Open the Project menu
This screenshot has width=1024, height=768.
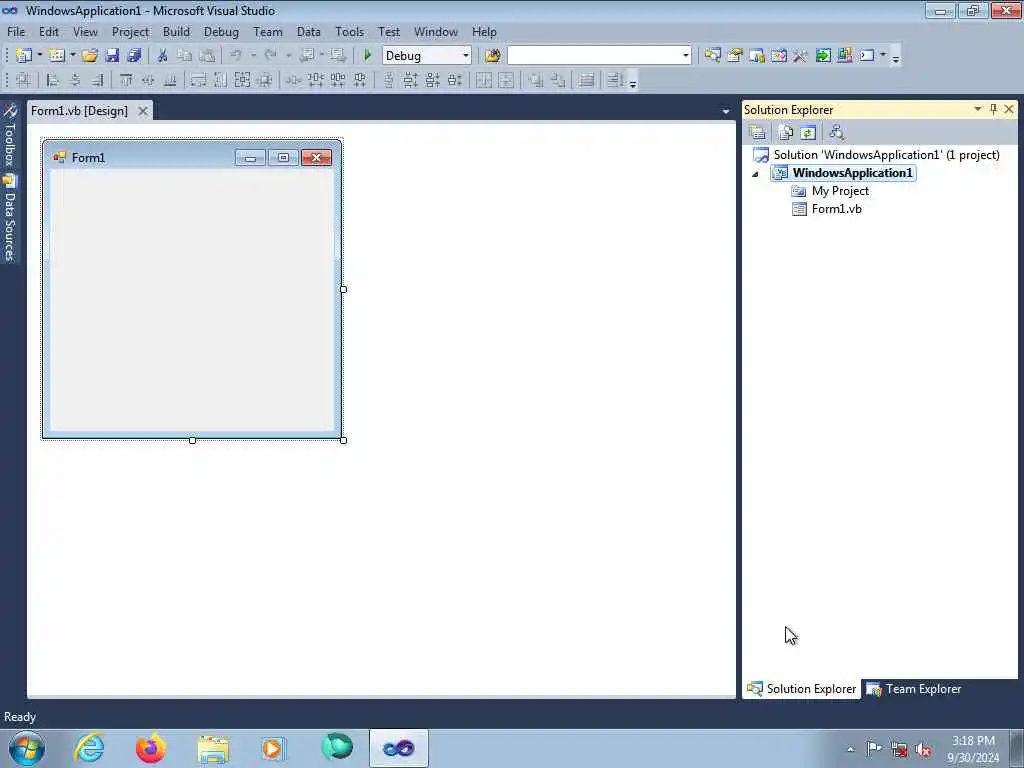tap(130, 31)
